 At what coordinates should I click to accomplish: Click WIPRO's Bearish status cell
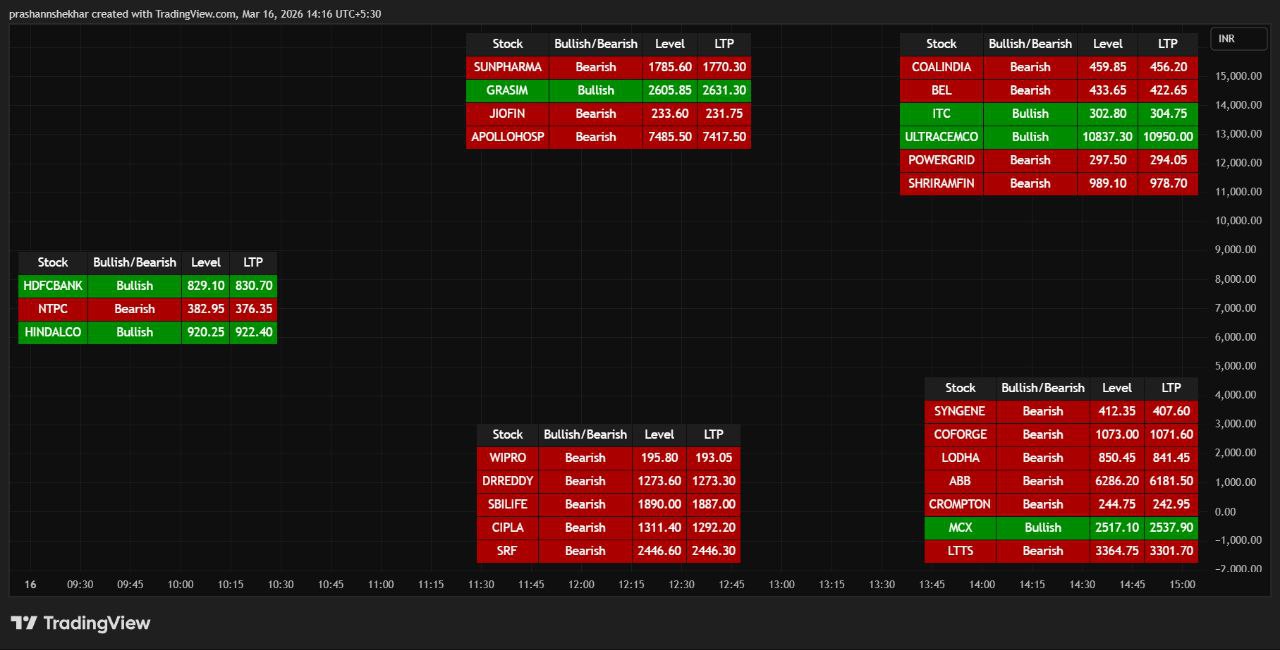click(x=585, y=457)
